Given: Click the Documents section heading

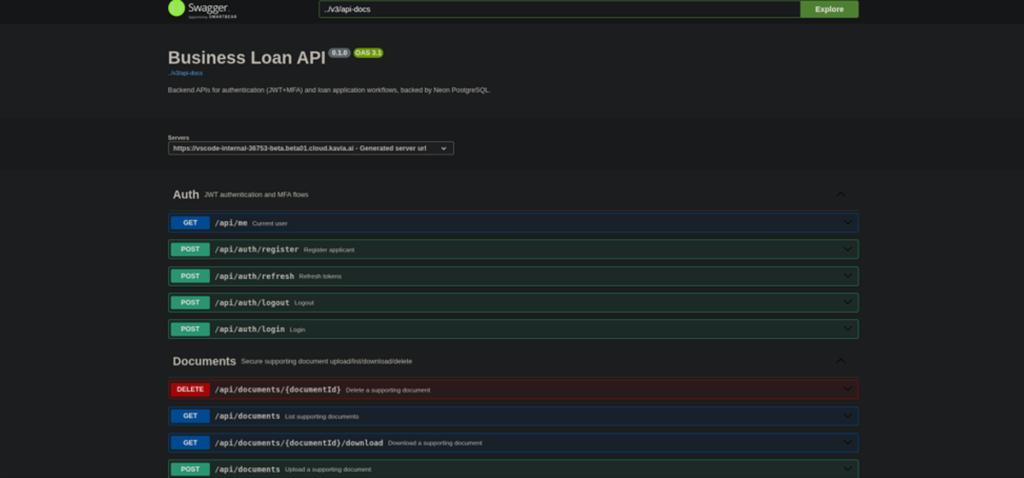Looking at the screenshot, I should point(204,361).
